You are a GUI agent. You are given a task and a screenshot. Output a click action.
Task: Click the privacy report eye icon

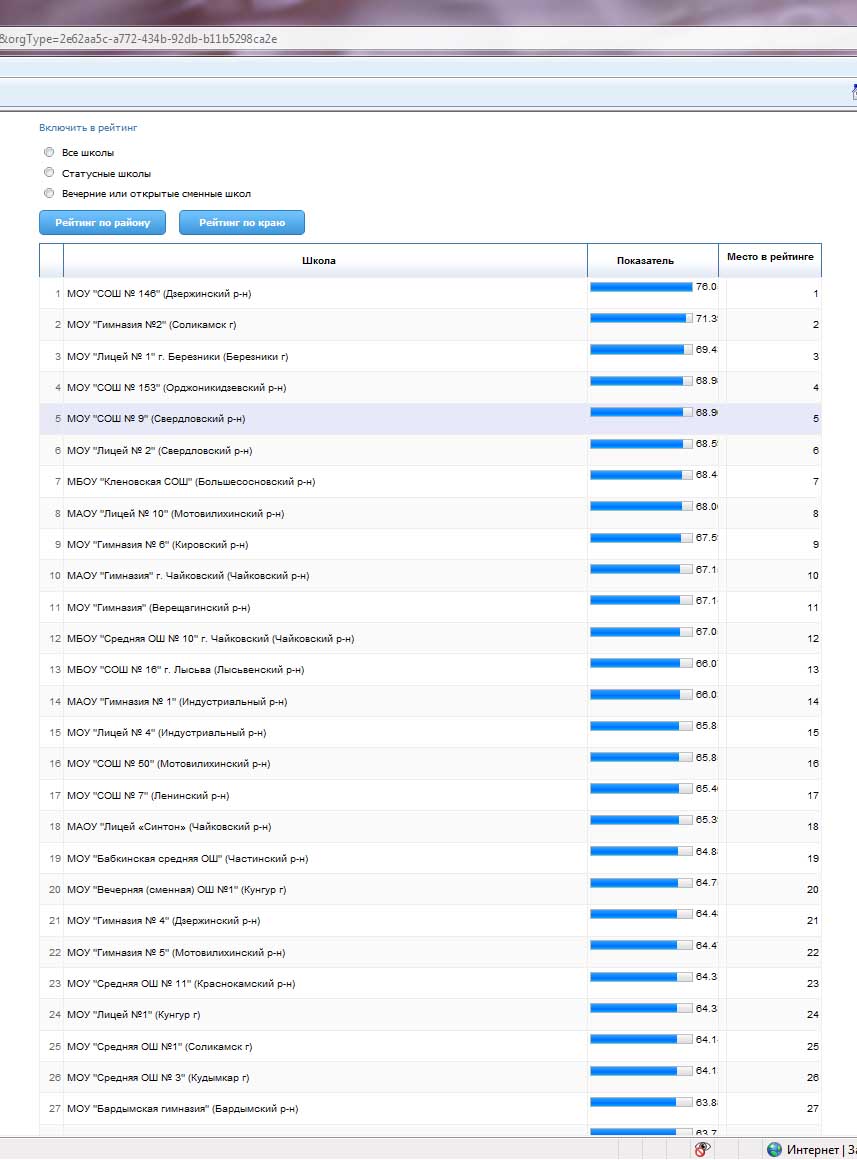703,1149
